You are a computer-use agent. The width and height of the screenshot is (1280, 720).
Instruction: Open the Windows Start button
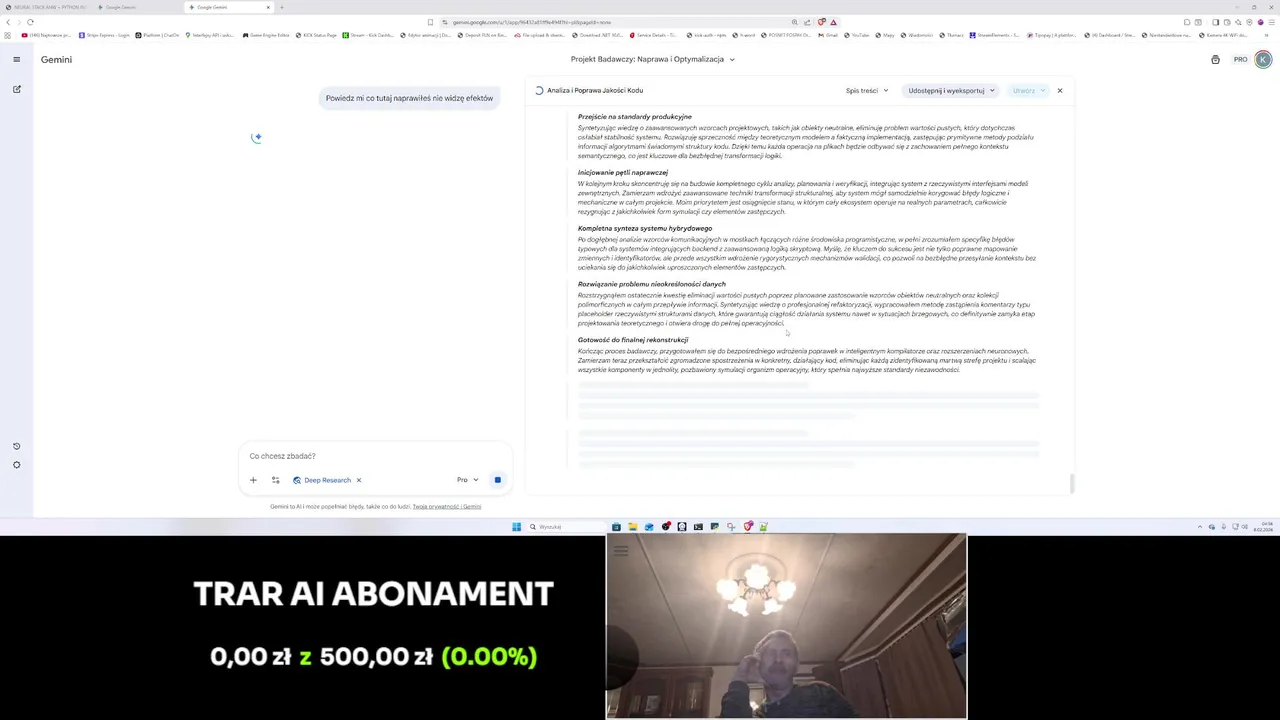coord(516,527)
